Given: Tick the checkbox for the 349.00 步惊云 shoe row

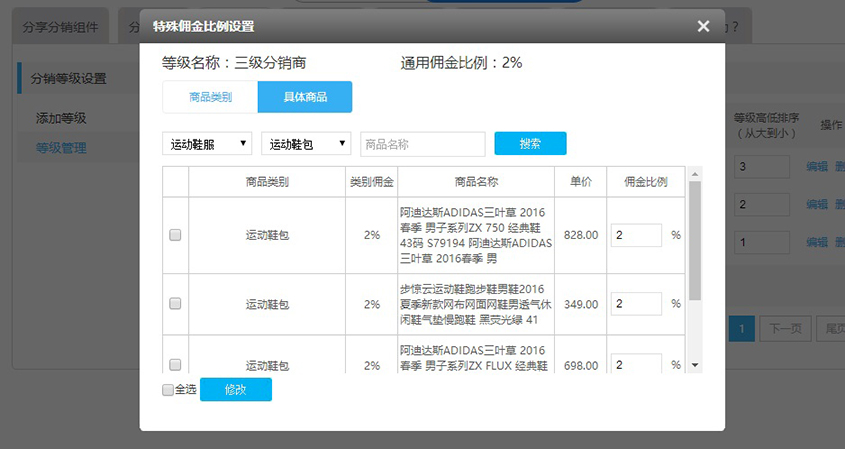Looking at the screenshot, I should (x=175, y=304).
